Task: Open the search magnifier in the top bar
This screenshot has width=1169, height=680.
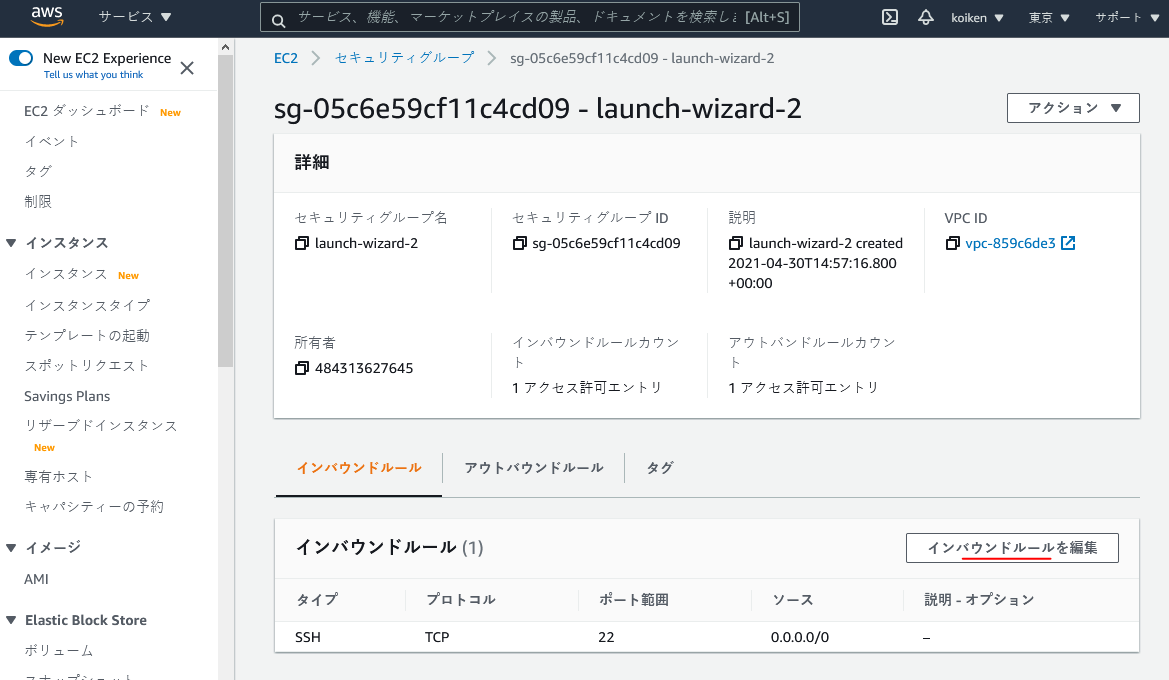Action: 278,18
